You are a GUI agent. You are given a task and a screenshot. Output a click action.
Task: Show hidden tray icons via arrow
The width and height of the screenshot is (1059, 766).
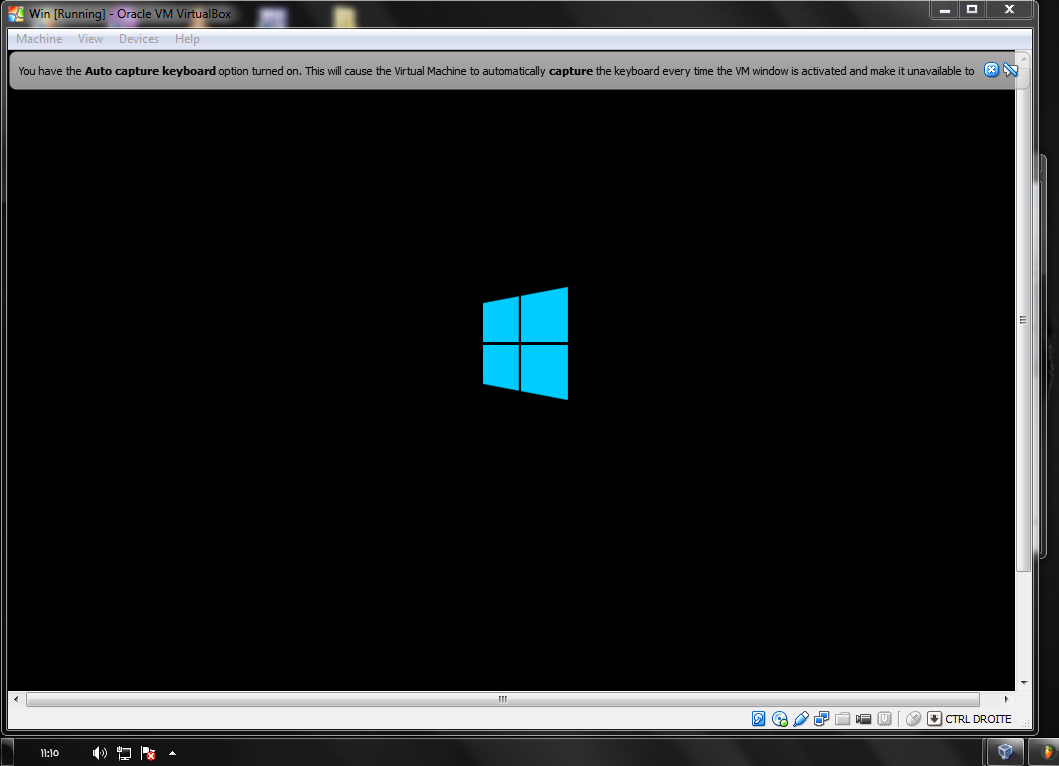(172, 752)
